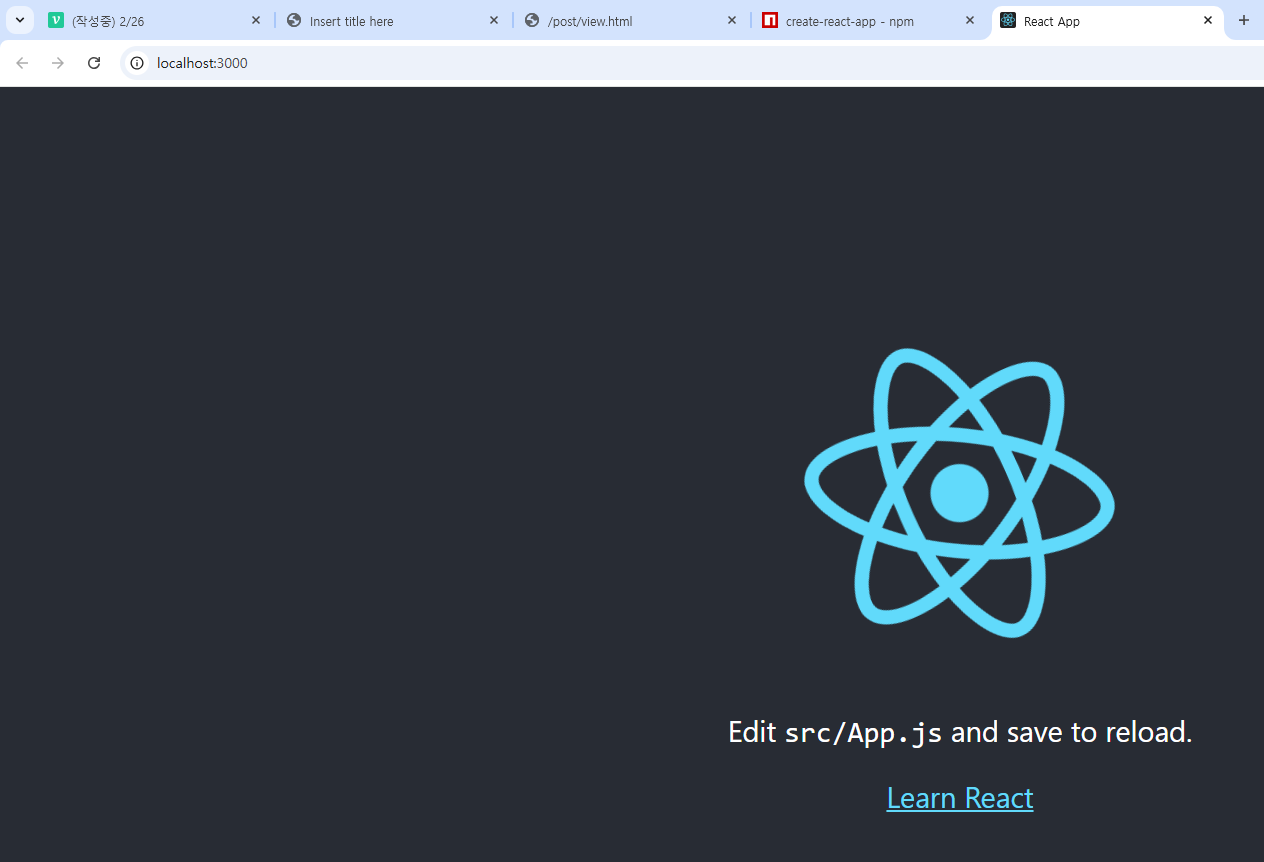The height and width of the screenshot is (862, 1264).
Task: Select the React App tab
Action: click(1108, 21)
